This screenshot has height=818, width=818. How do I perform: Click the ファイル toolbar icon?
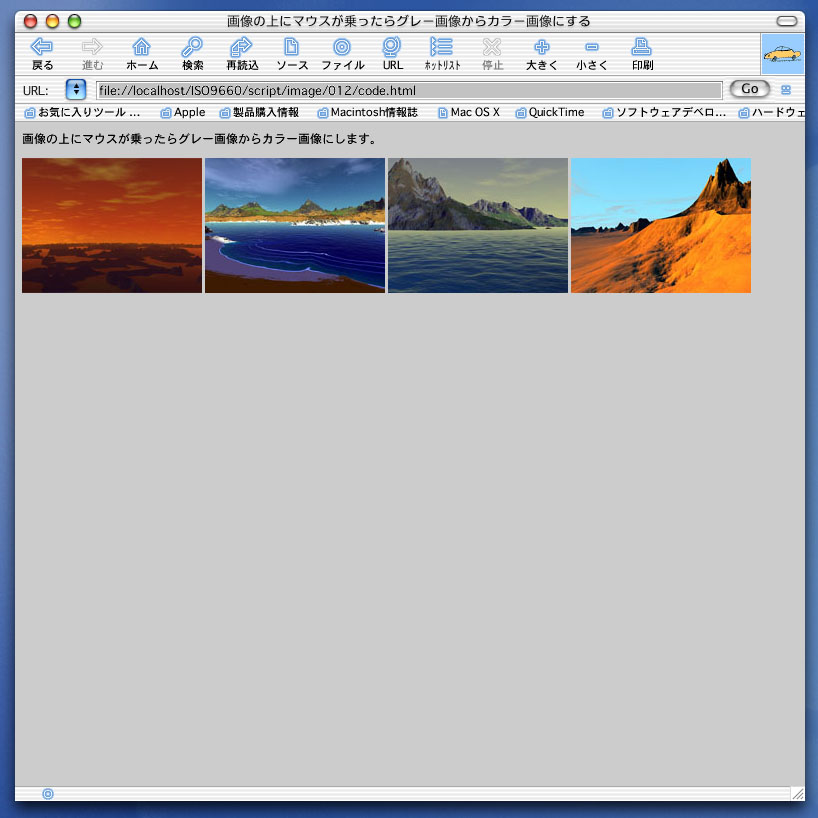coord(342,47)
